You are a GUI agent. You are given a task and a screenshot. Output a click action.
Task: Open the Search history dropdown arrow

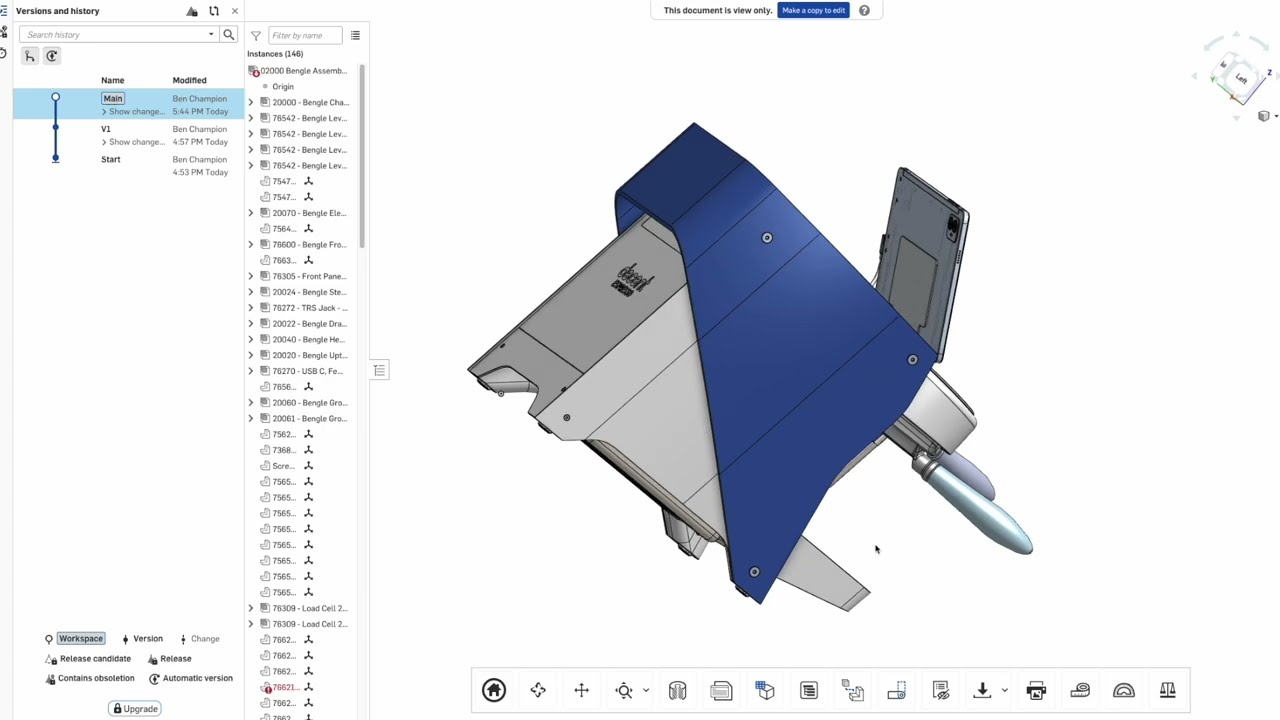coord(211,35)
